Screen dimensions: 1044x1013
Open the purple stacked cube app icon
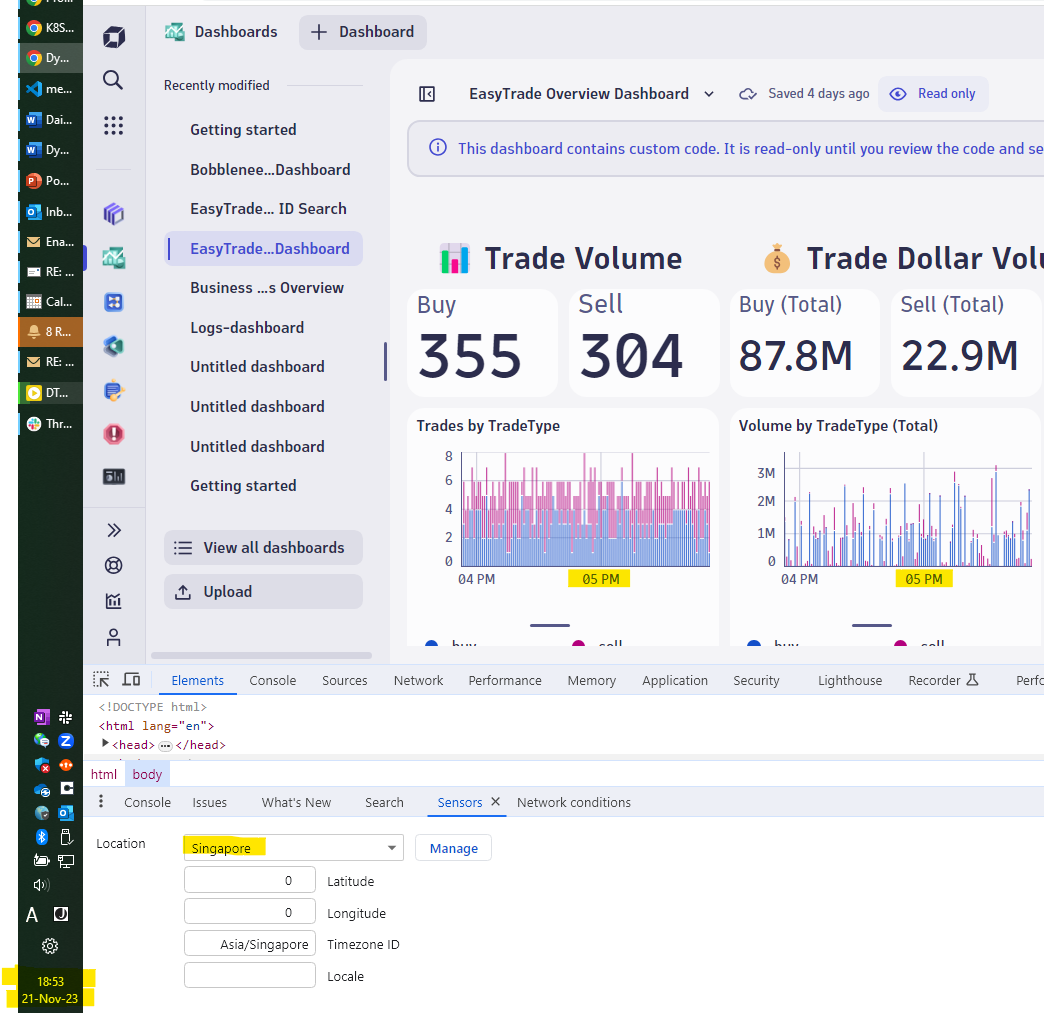pos(114,214)
